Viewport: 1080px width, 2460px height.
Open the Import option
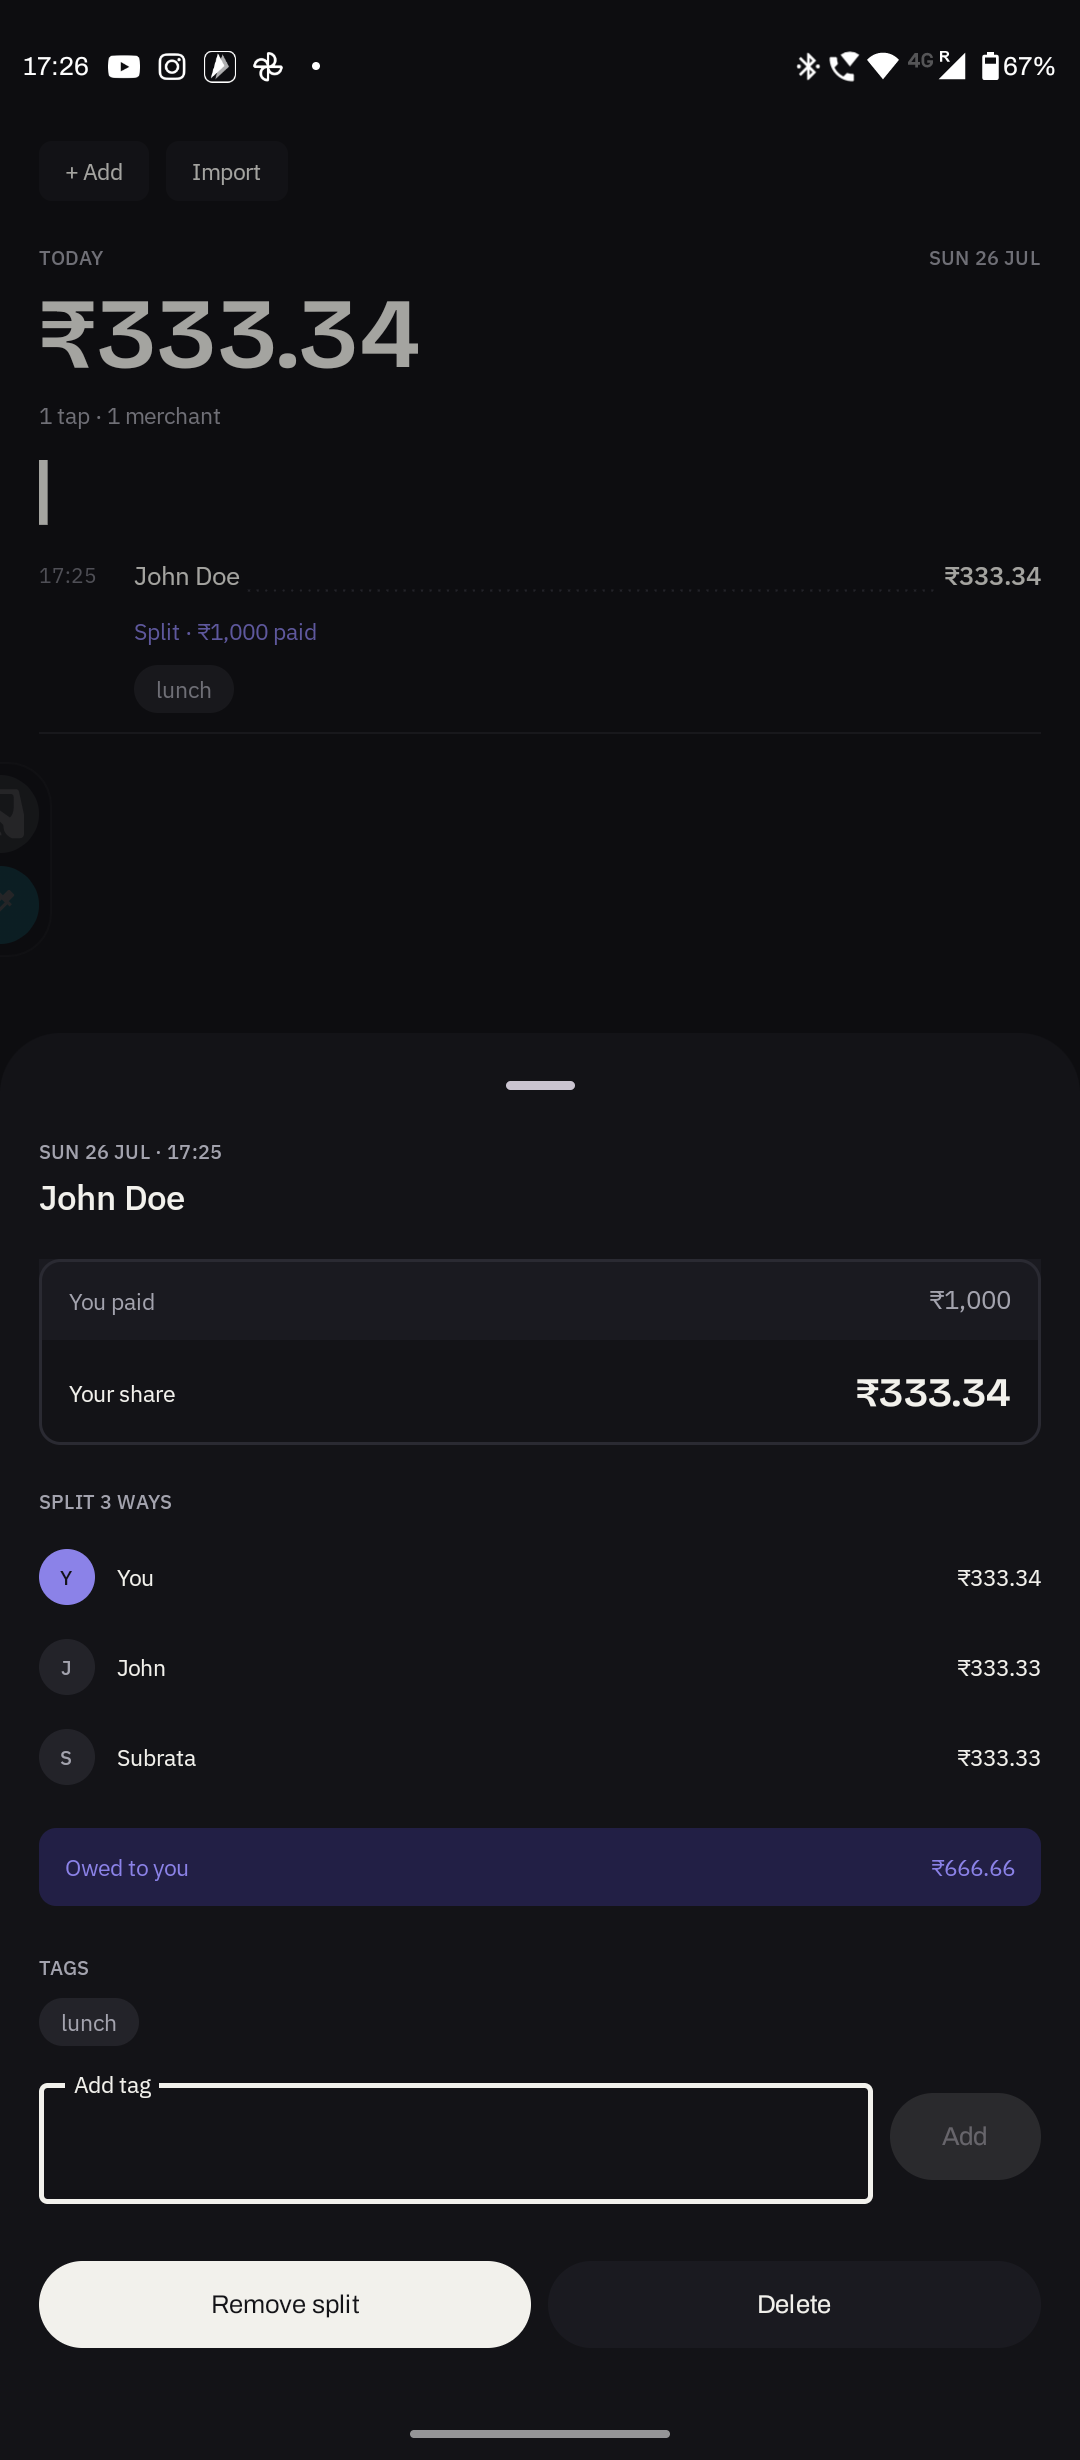tap(227, 172)
